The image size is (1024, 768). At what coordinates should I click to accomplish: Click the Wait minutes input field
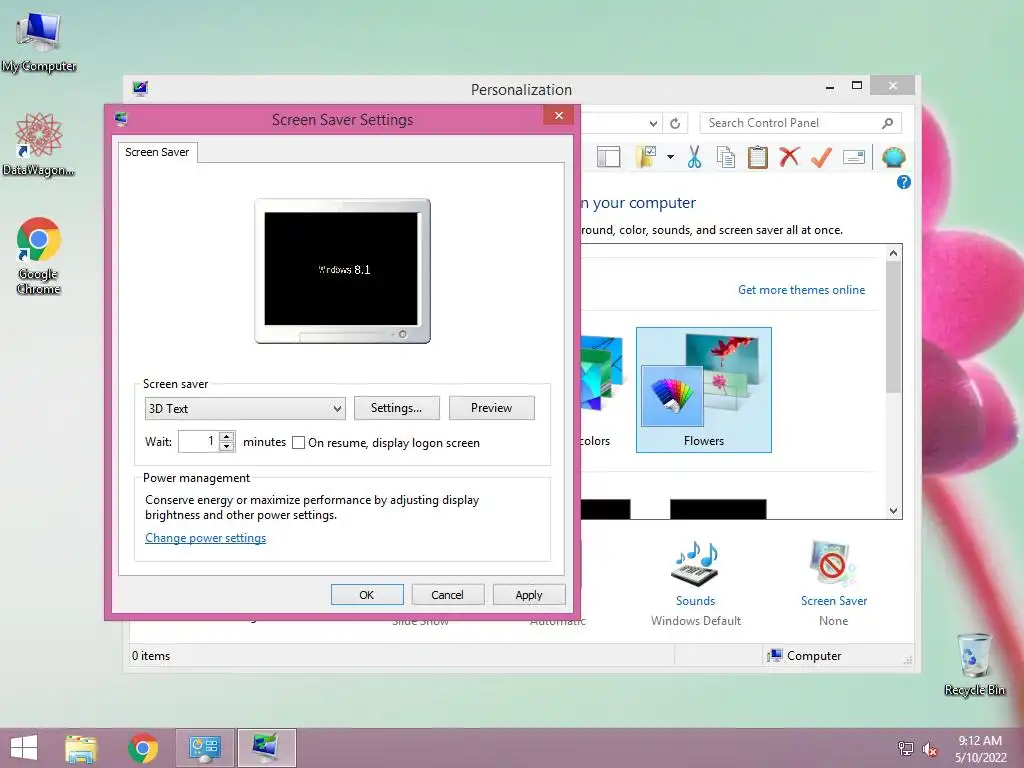(199, 442)
